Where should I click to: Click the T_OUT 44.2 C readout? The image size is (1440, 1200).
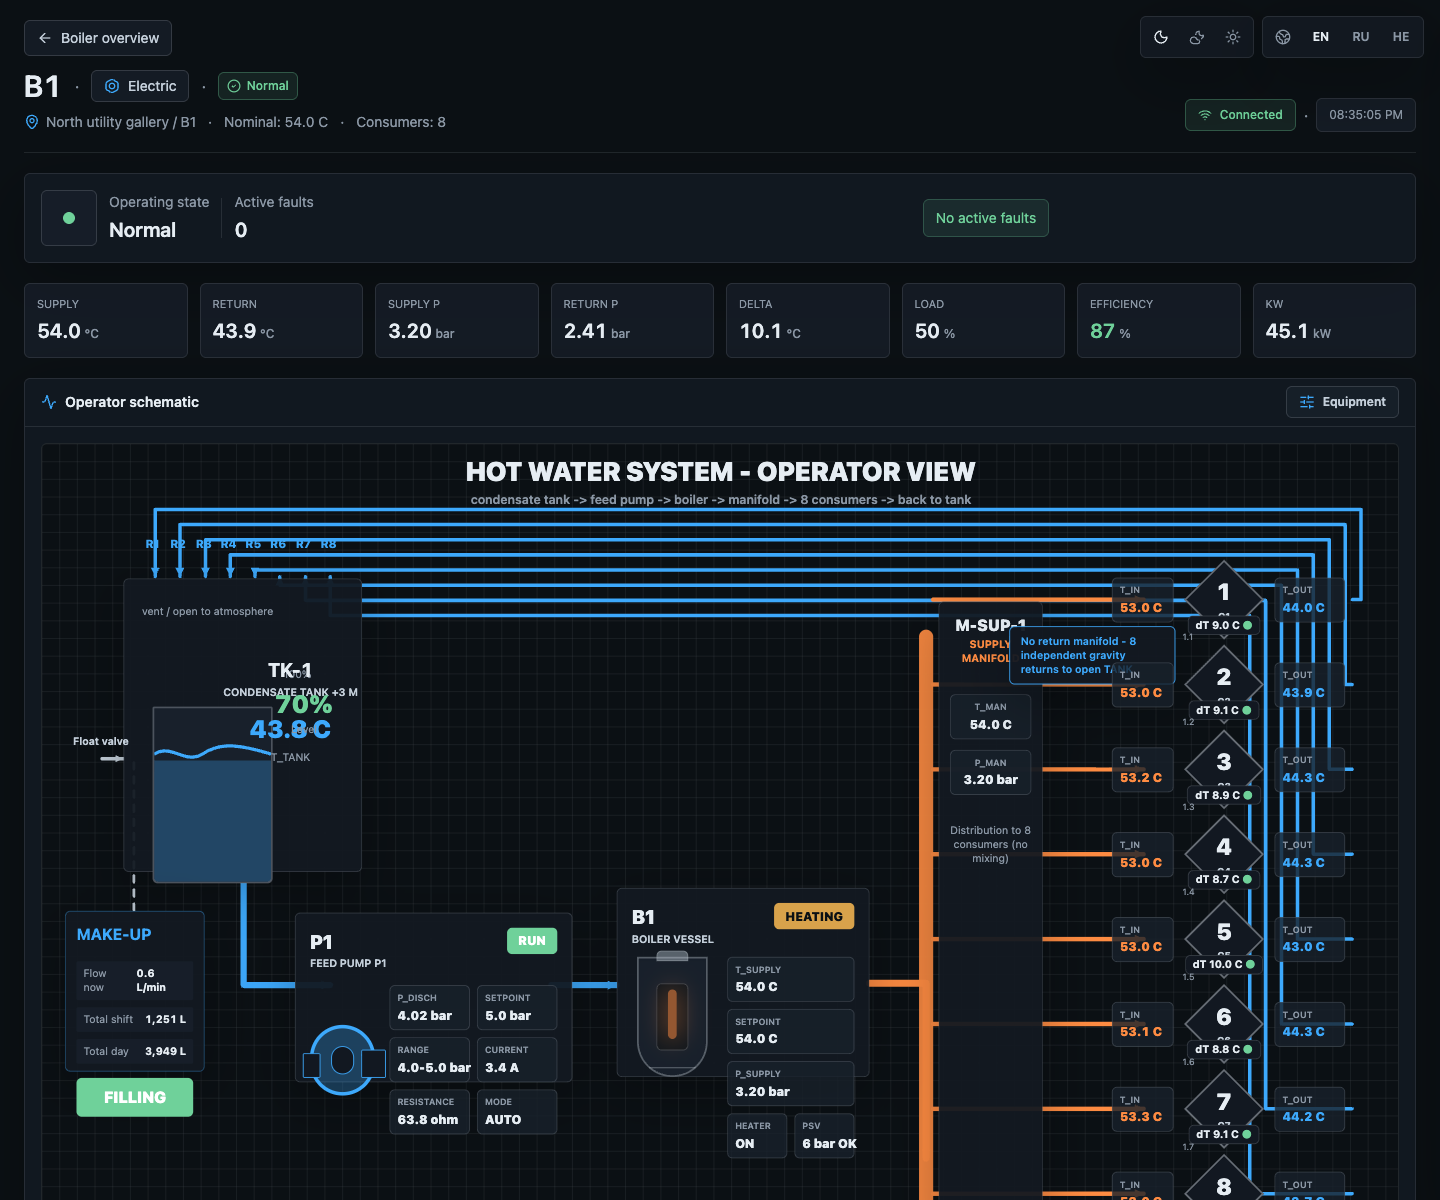1310,1109
